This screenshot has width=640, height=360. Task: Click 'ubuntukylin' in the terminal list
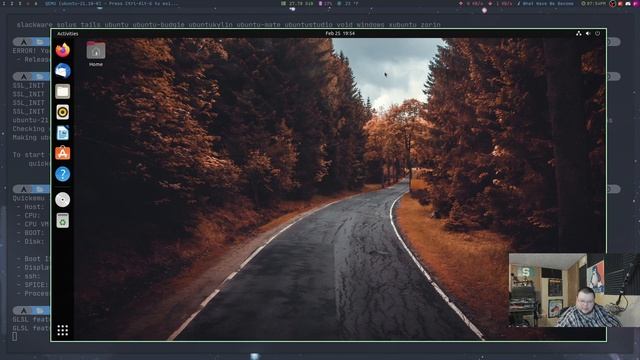[x=211, y=24]
